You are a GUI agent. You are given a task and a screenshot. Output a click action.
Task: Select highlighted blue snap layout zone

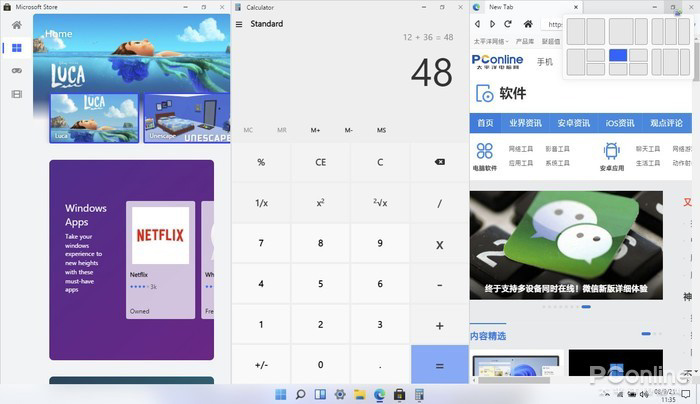[618, 55]
